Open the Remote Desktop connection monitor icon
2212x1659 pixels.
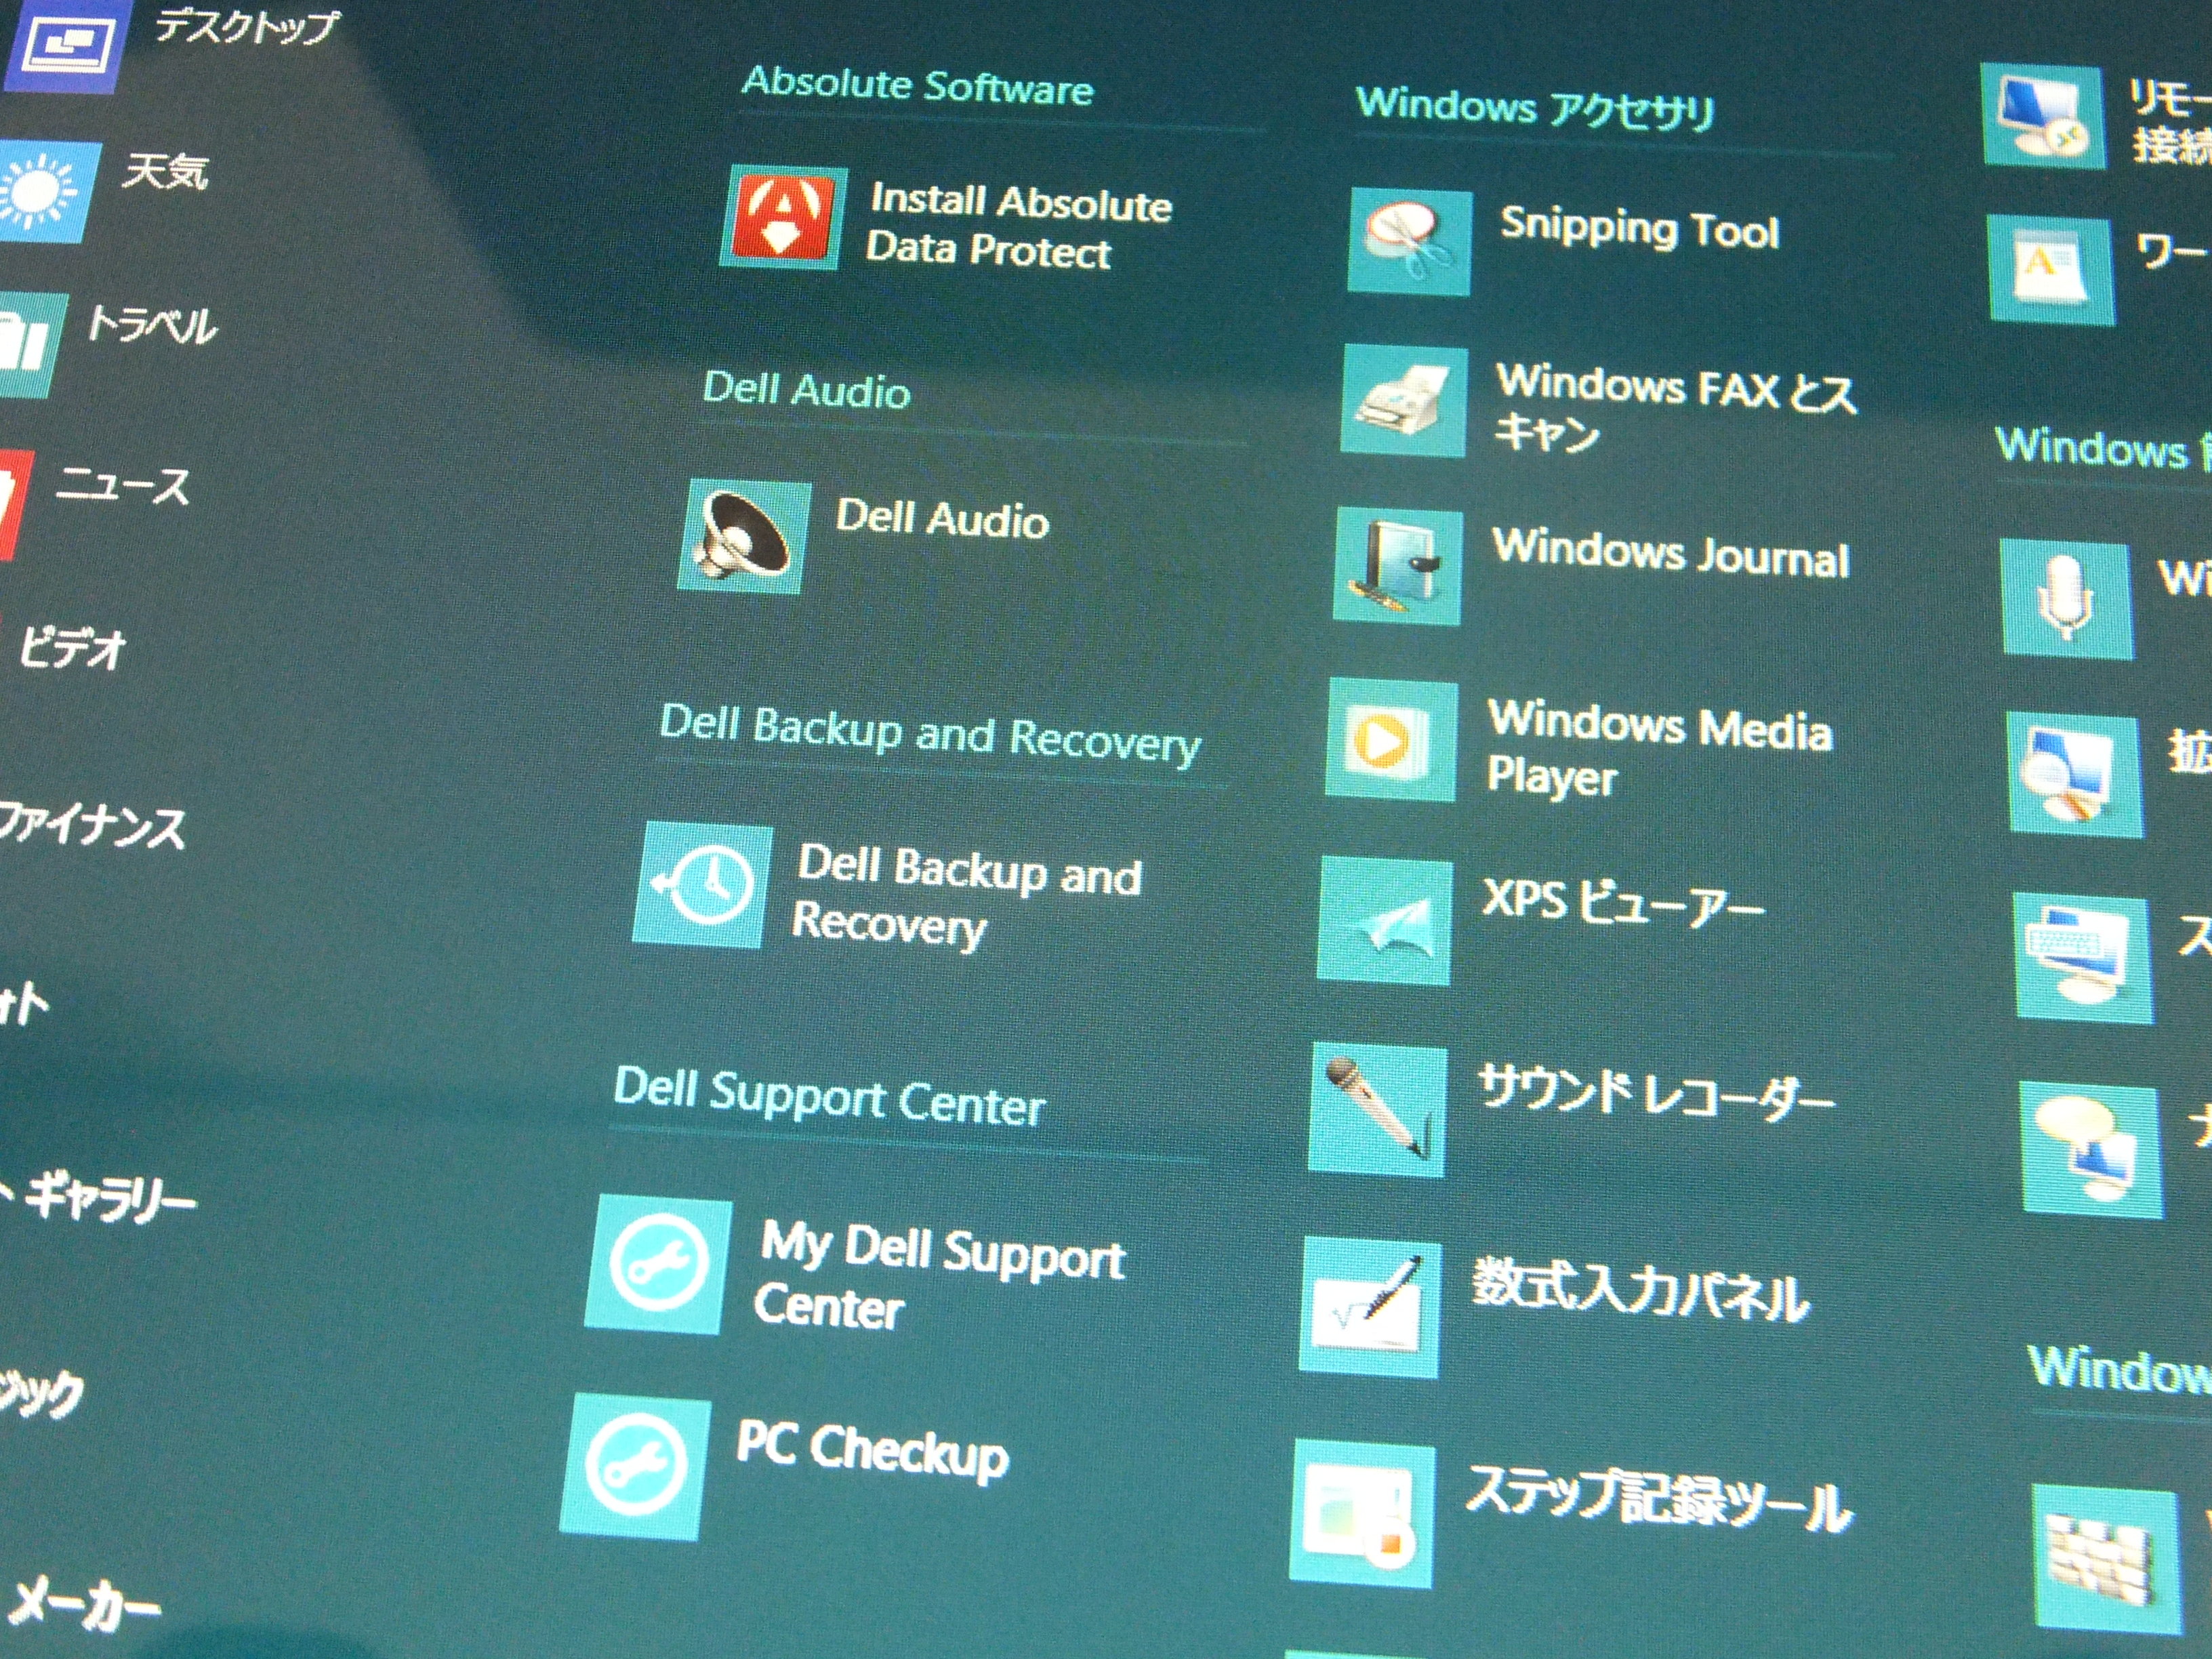tap(2043, 115)
